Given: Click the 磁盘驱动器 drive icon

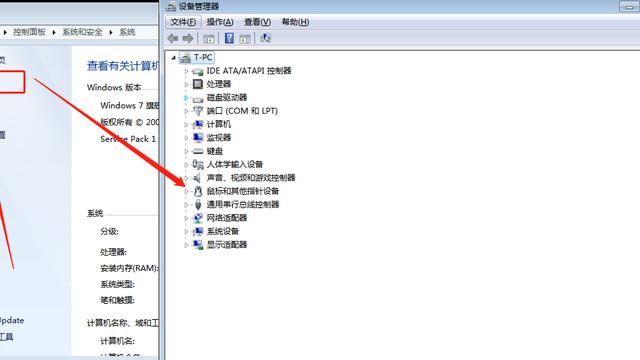Looking at the screenshot, I should pos(198,98).
